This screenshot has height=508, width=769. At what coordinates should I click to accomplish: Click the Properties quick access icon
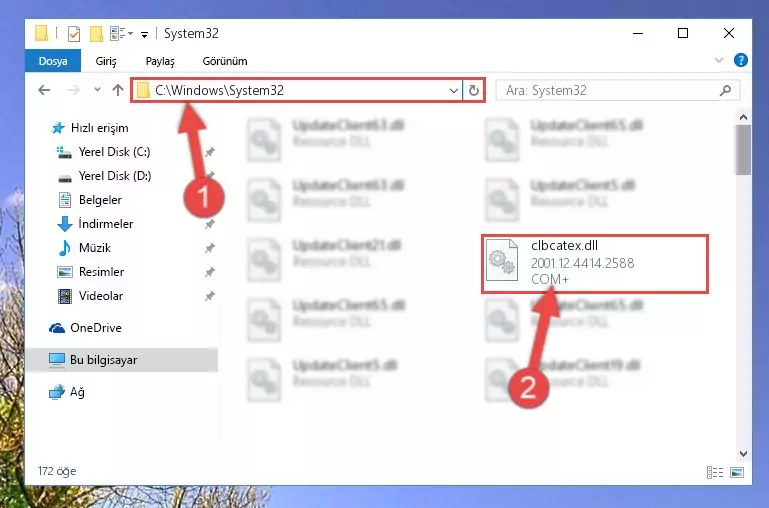click(x=74, y=34)
